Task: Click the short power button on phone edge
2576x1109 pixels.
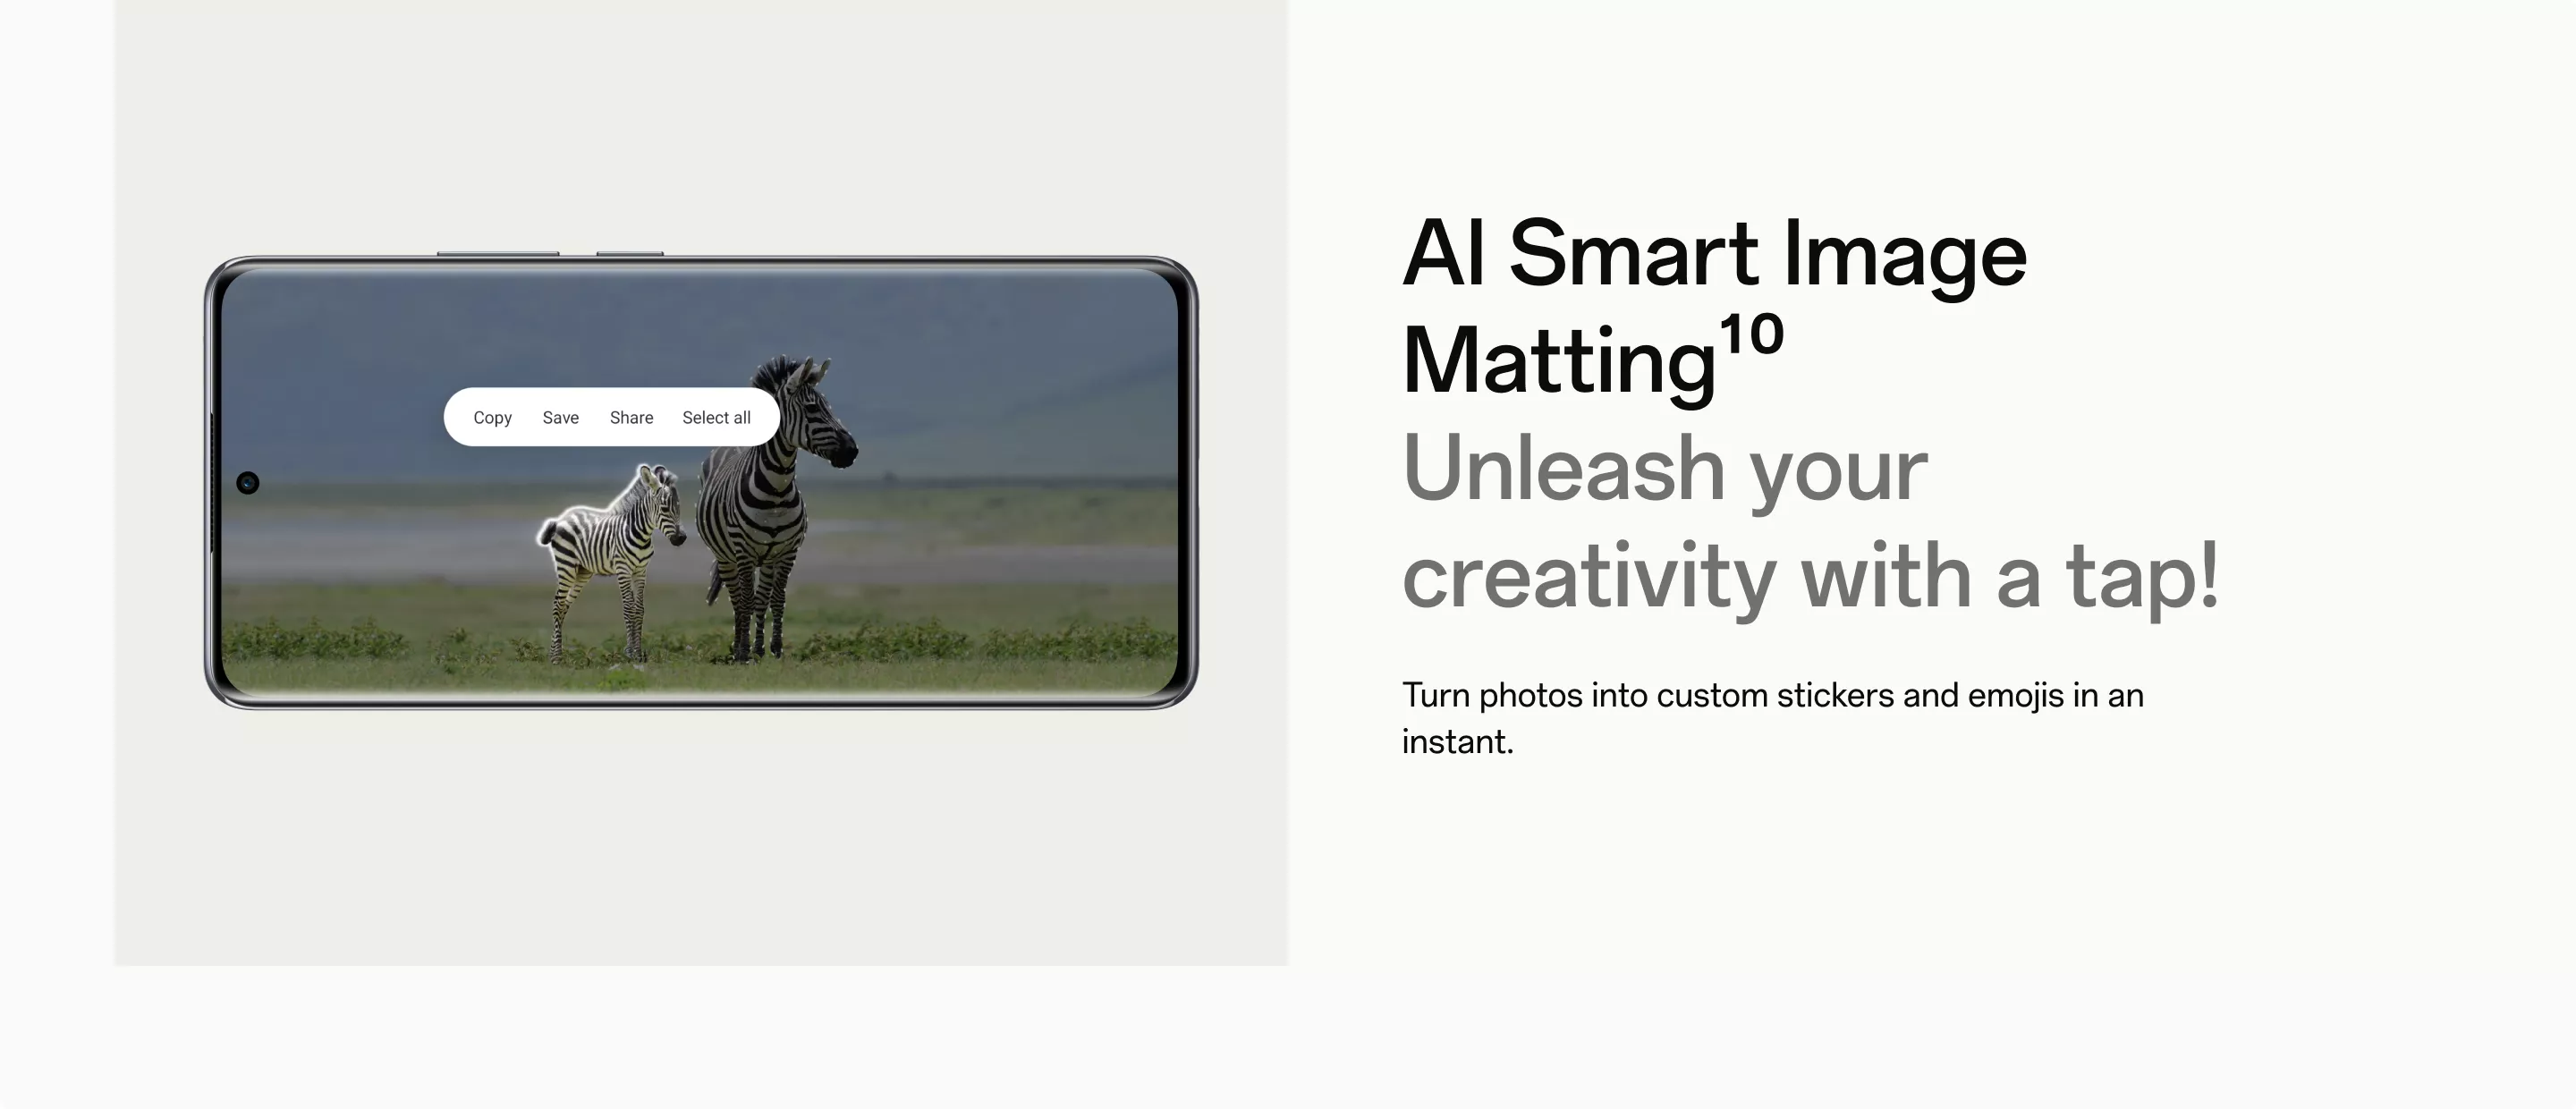Action: [x=630, y=254]
